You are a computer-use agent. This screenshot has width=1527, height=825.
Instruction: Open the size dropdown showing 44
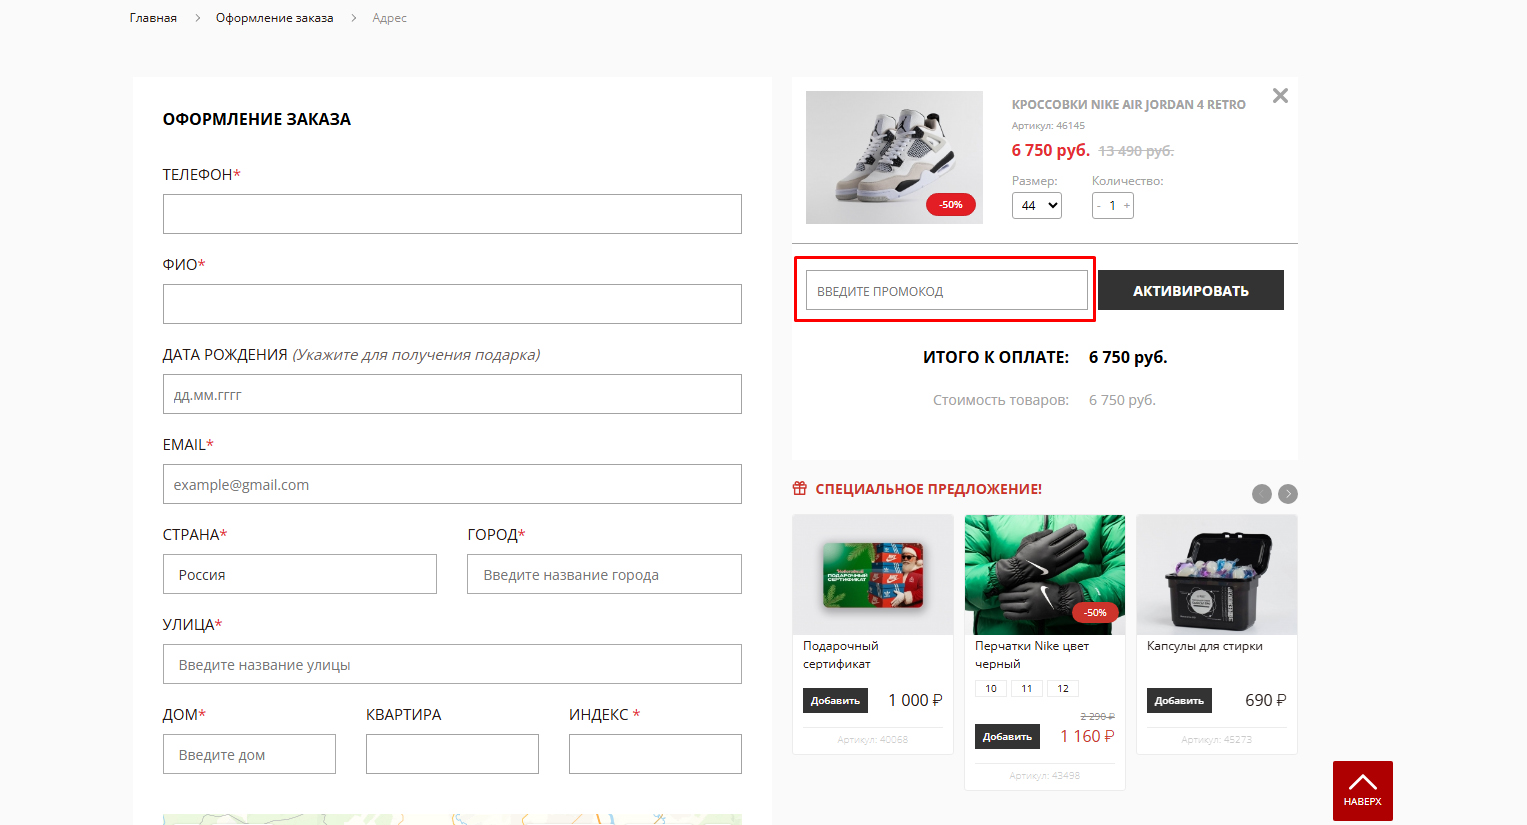(1037, 205)
